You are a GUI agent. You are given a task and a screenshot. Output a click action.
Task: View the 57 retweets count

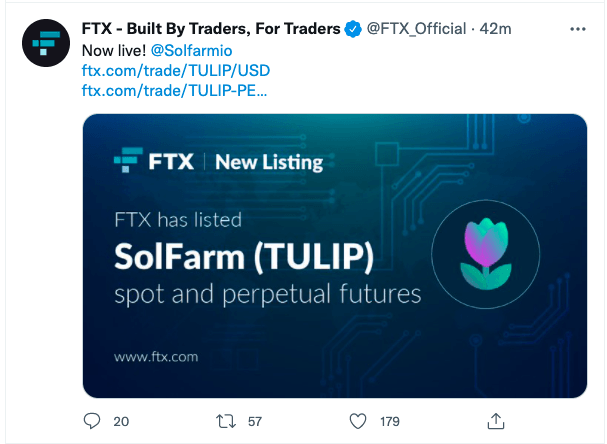point(254,421)
